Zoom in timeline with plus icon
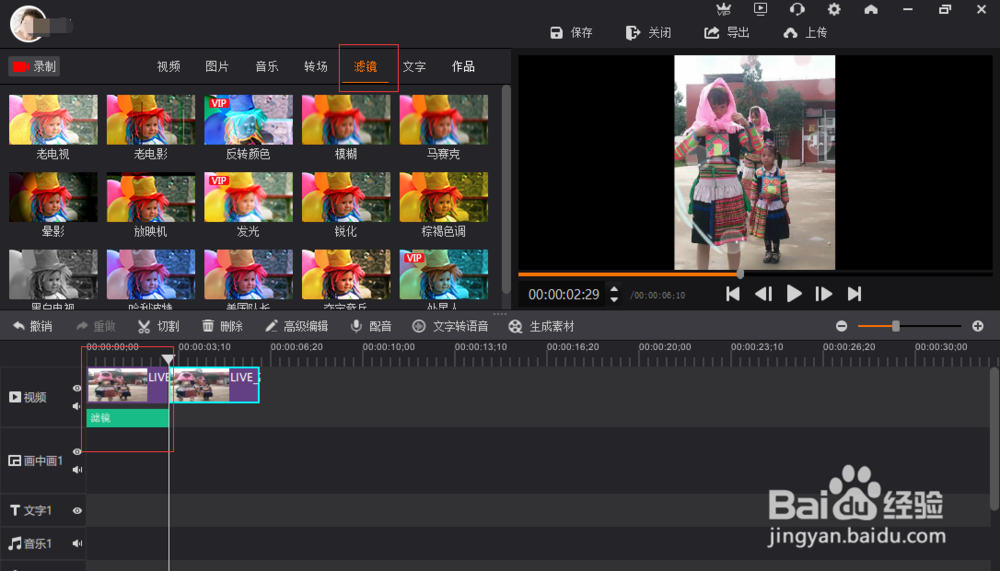 click(x=978, y=326)
